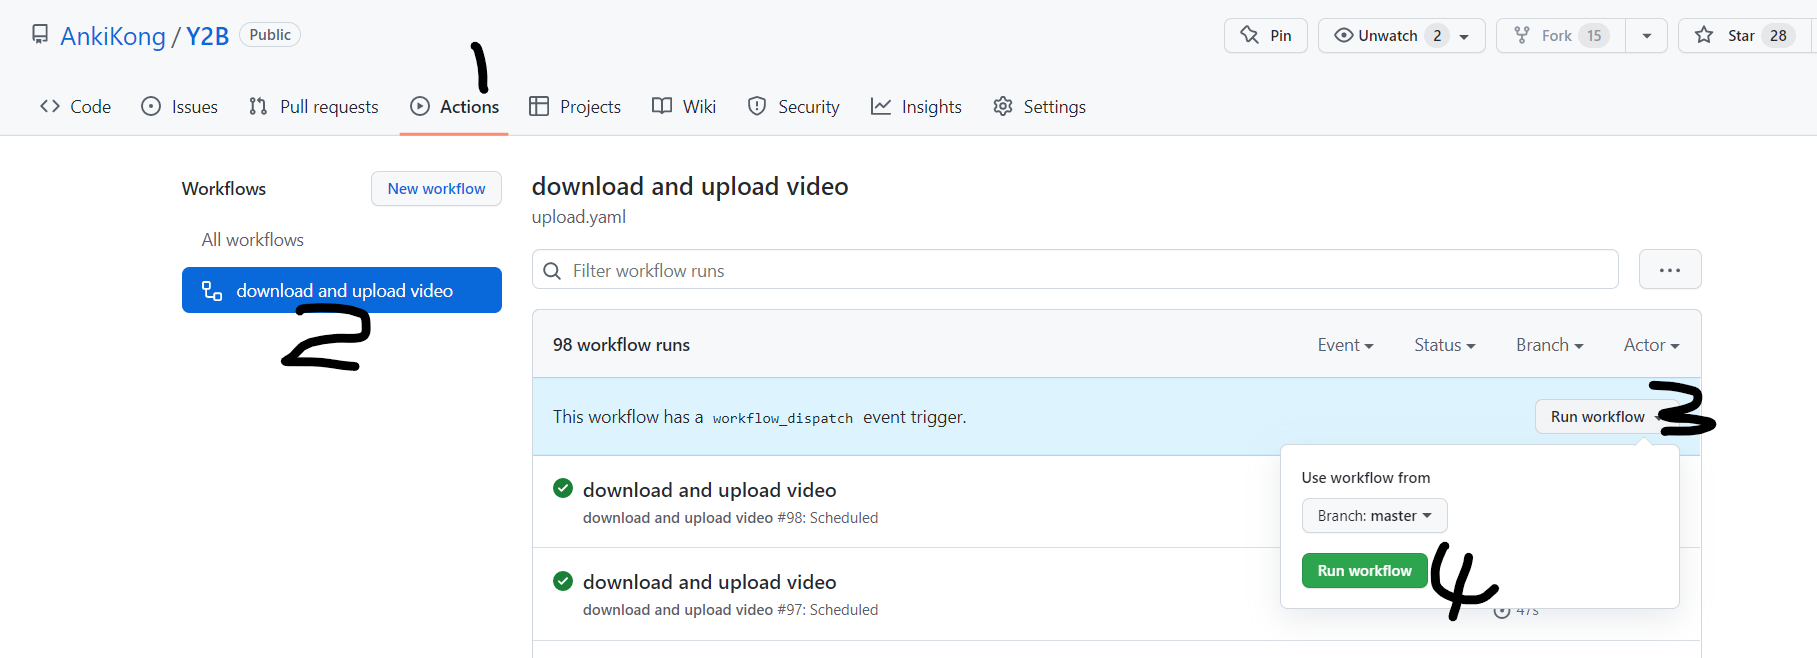Click 'download and upload video #98: Scheduled' text

pyautogui.click(x=730, y=518)
